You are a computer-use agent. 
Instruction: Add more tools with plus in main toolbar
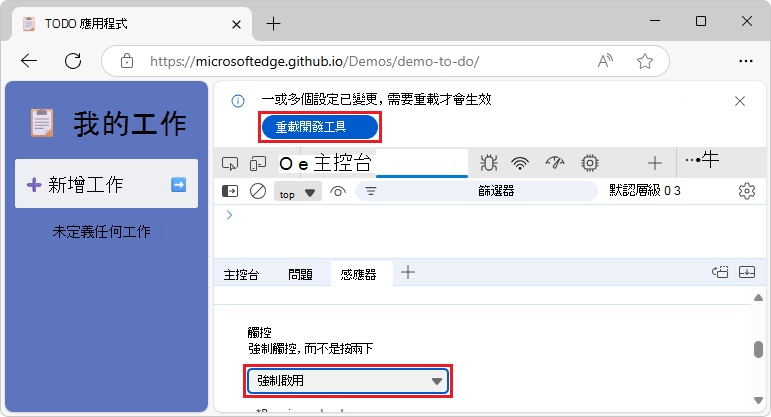(x=655, y=163)
